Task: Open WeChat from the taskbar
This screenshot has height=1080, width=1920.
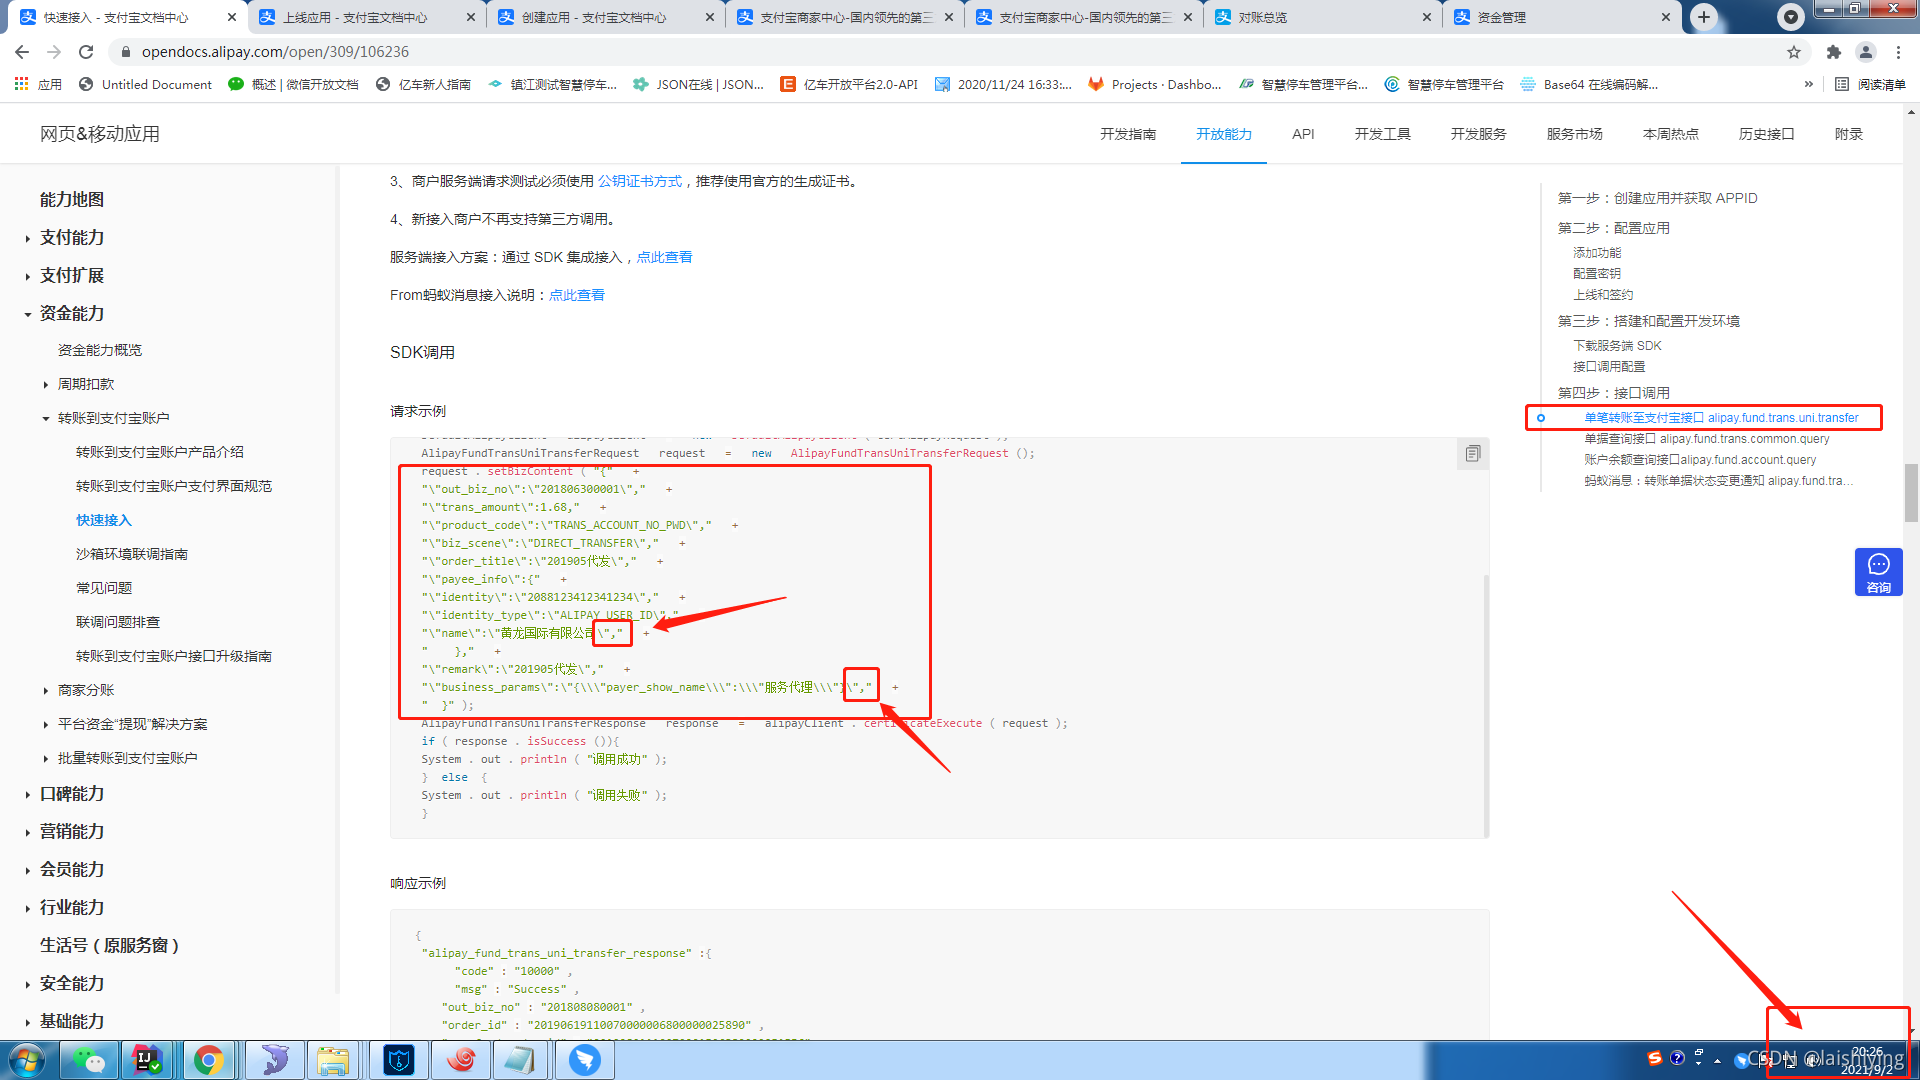Action: point(89,1060)
